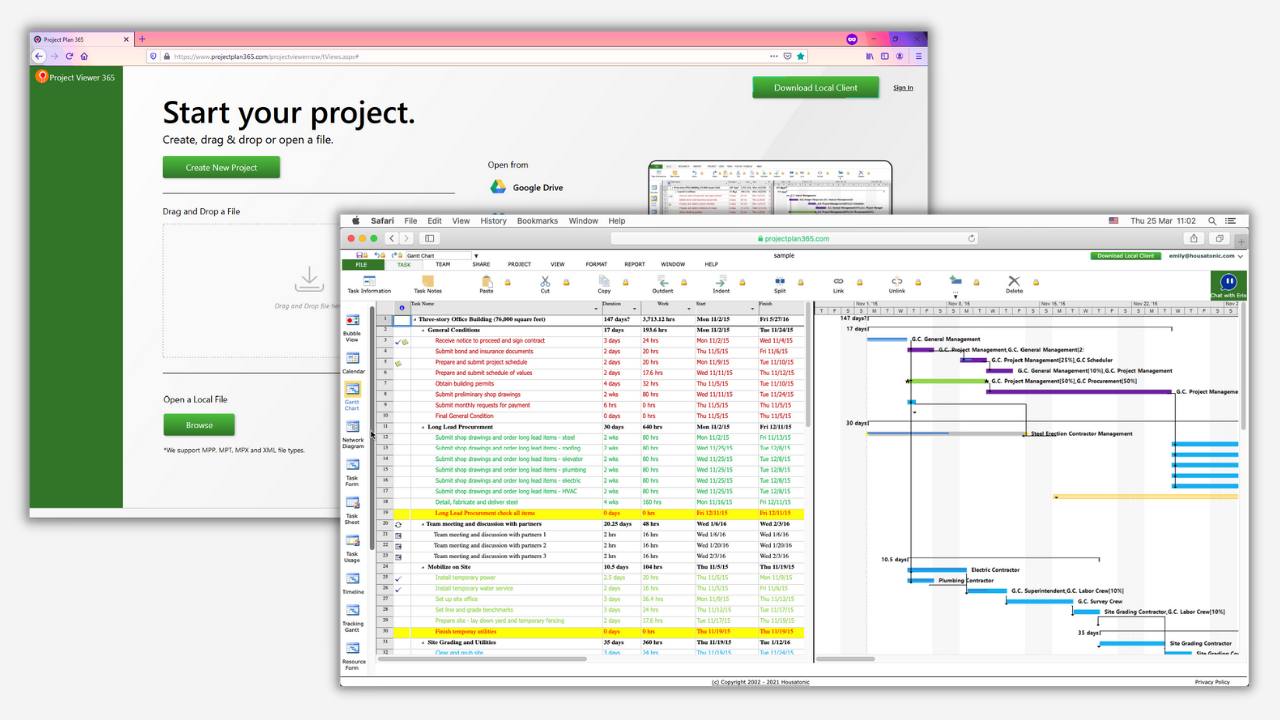Click the Gantt chart horizontal scrollbar
The height and width of the screenshot is (720, 1280).
tap(845, 659)
